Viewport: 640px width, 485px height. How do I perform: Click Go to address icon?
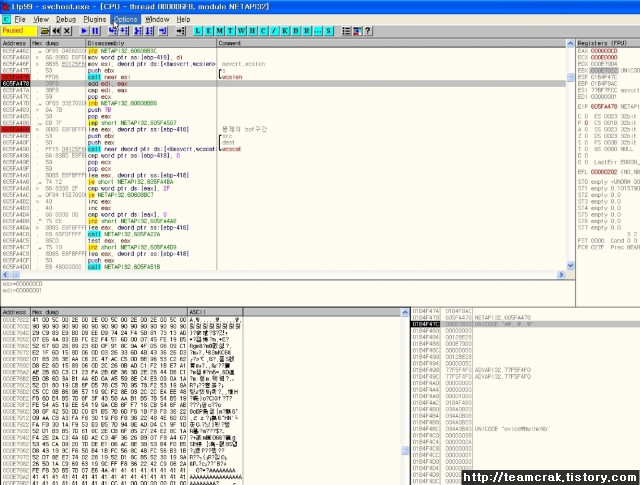[x=180, y=31]
